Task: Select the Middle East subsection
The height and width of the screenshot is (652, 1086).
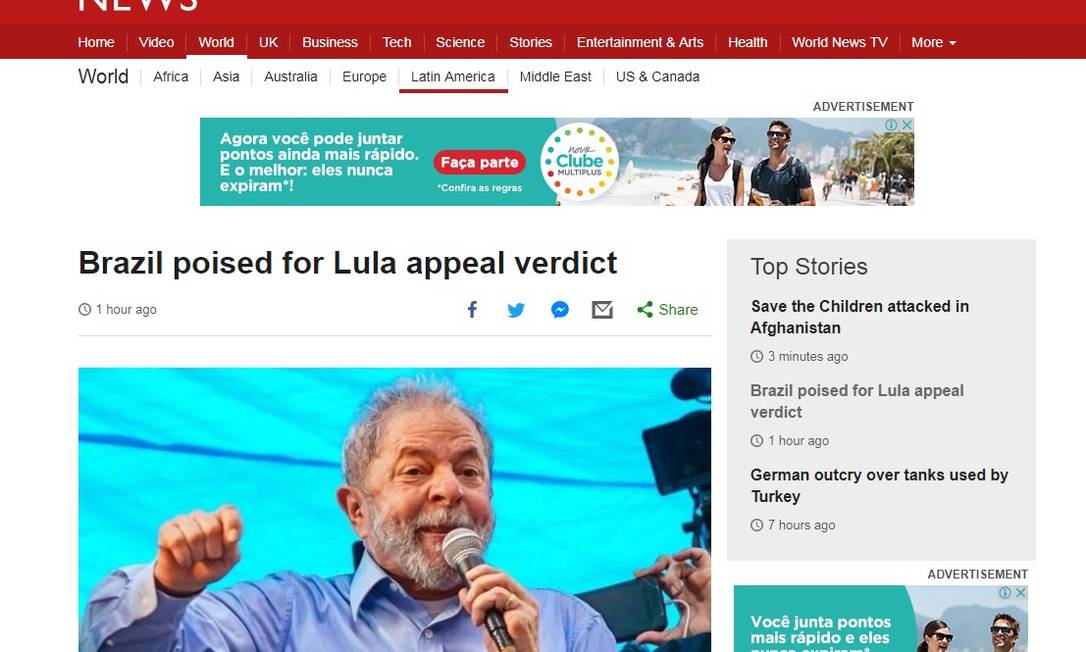Action: [x=555, y=77]
